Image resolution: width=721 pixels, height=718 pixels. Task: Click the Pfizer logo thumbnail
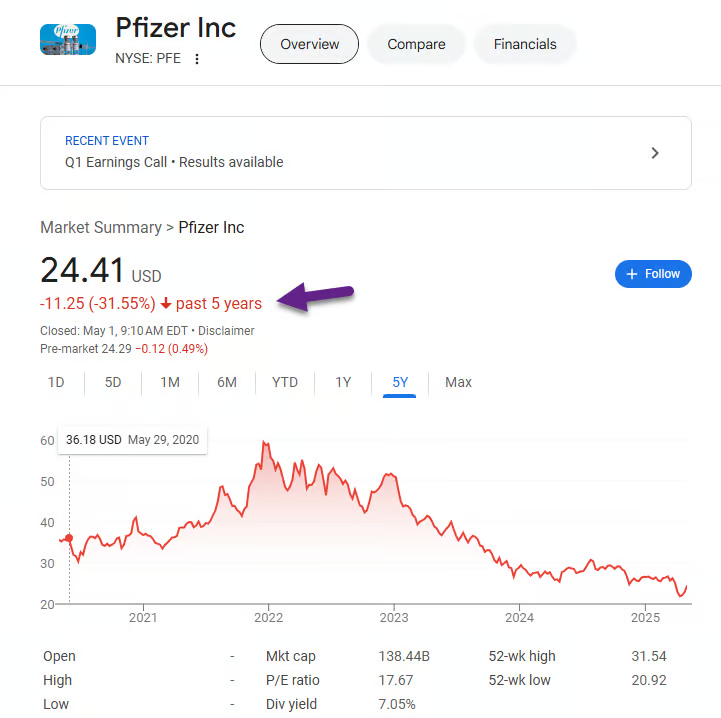[68, 40]
